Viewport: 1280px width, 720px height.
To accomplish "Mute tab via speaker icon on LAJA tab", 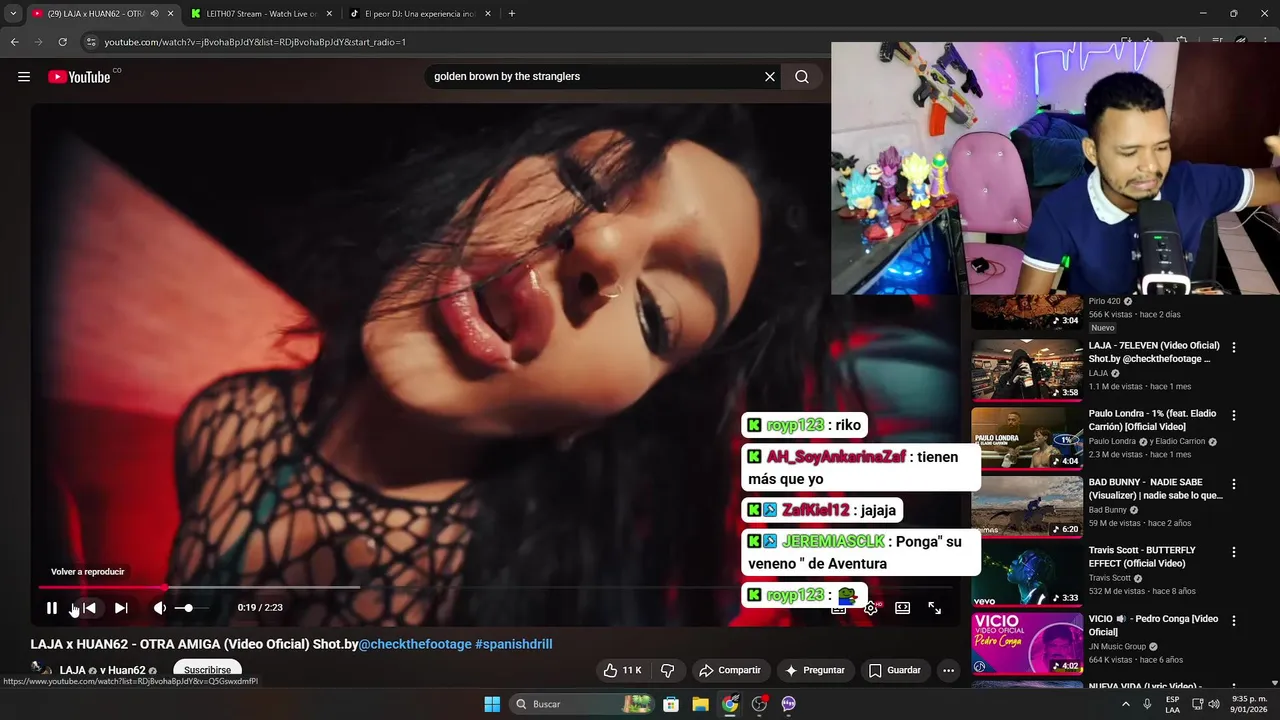I will click(x=154, y=14).
